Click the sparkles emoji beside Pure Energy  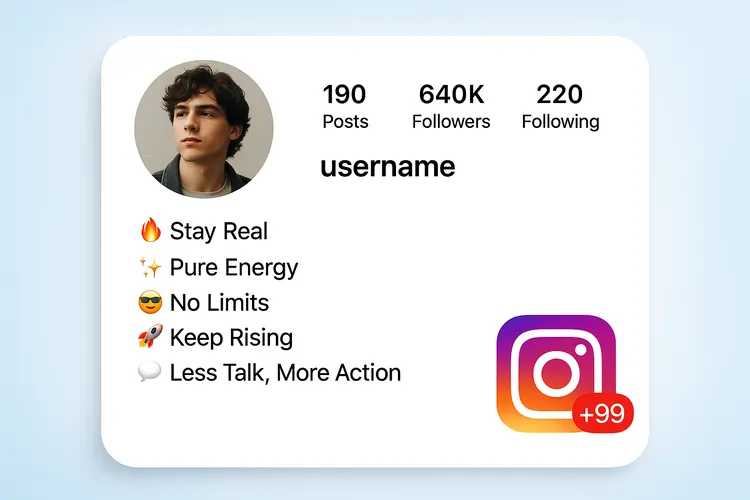150,267
